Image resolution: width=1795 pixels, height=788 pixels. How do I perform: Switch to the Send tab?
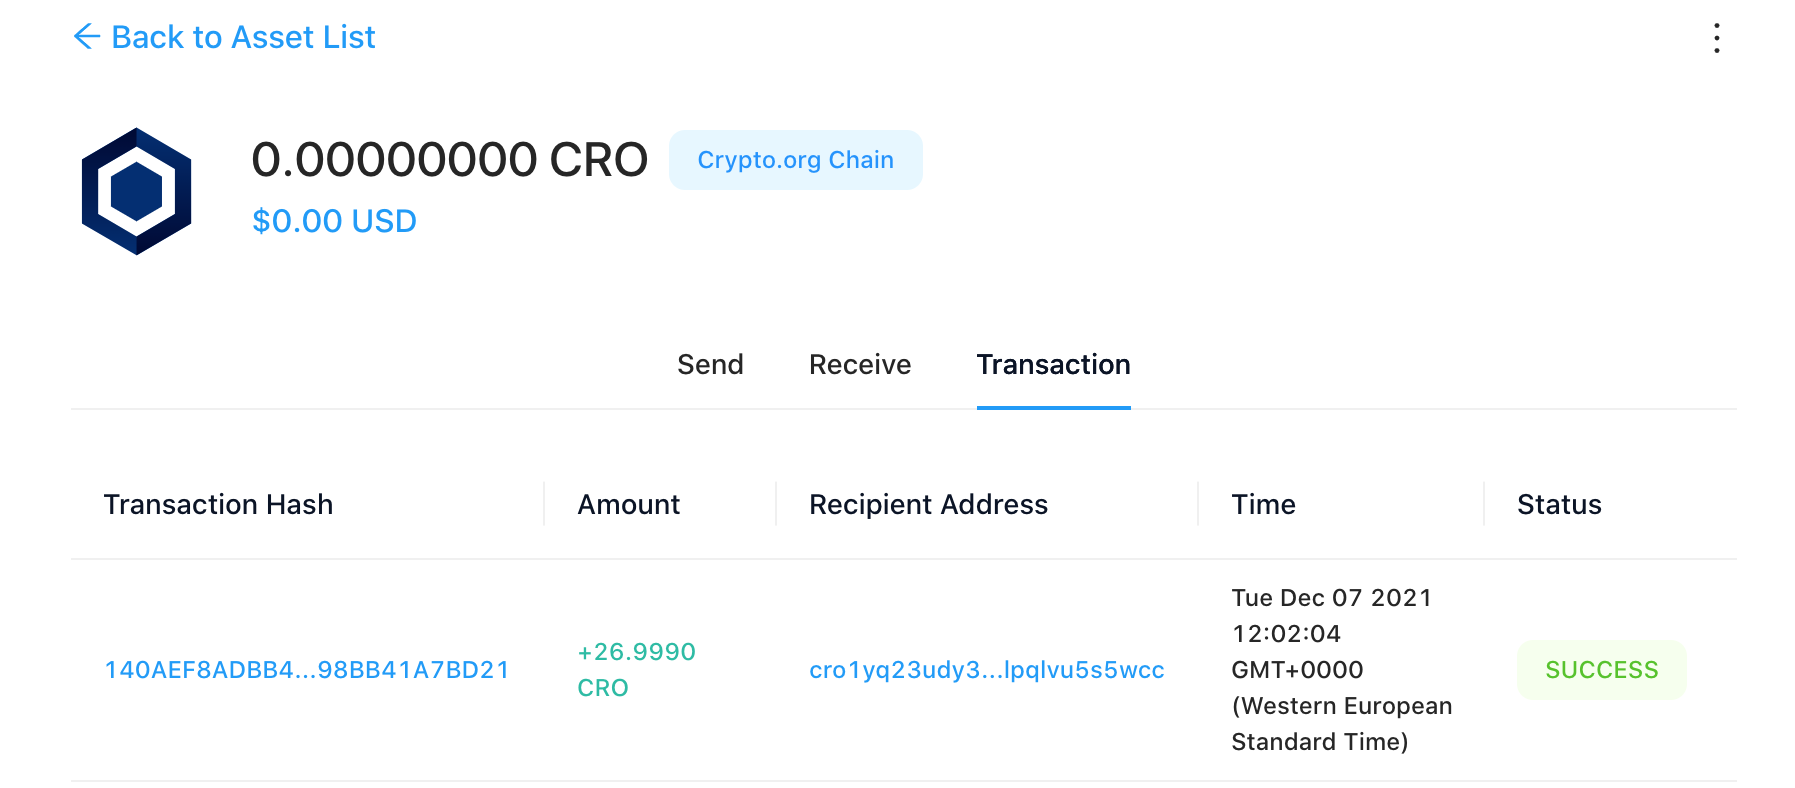(710, 364)
